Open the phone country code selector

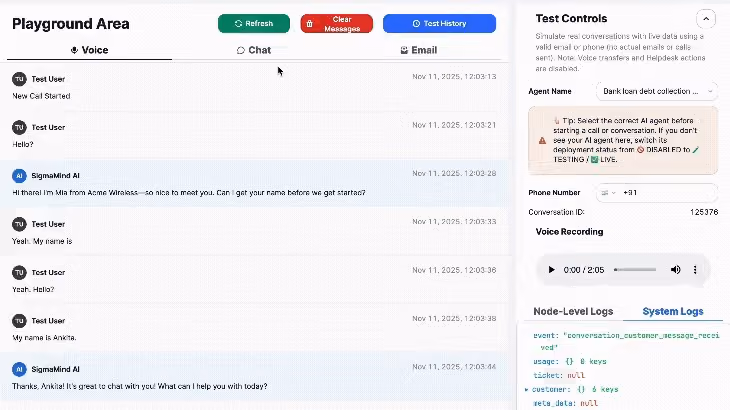[x=608, y=193]
